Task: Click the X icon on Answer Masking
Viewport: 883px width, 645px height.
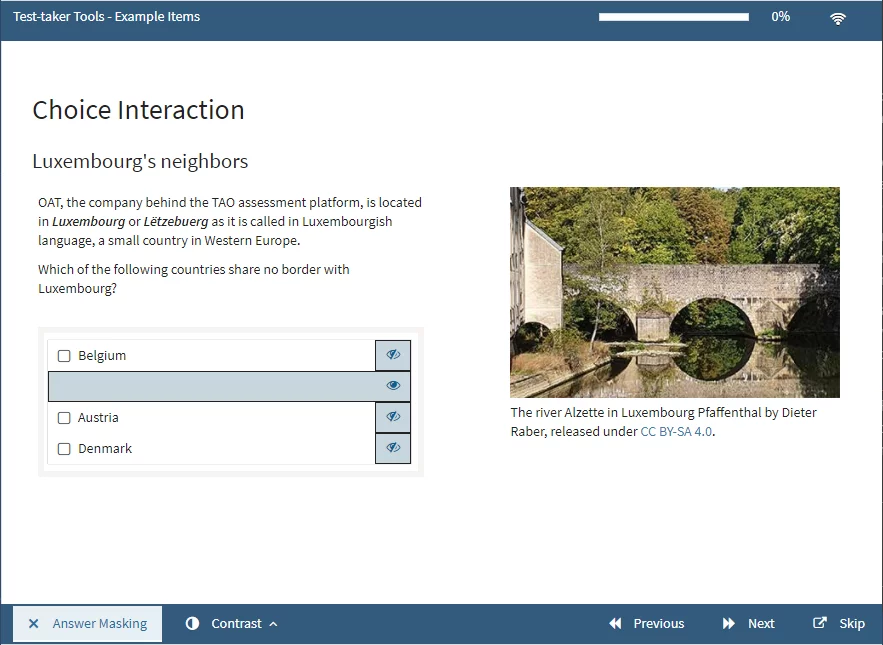Action: pyautogui.click(x=34, y=624)
